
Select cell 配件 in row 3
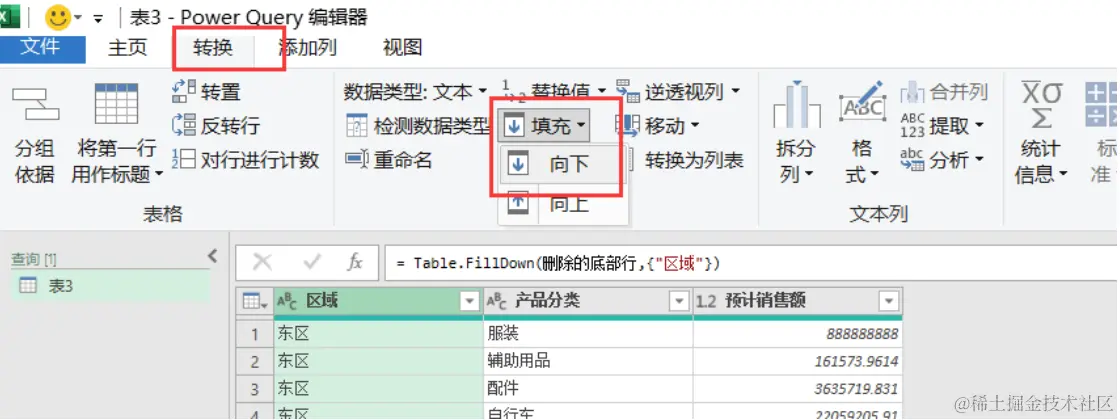(588, 388)
